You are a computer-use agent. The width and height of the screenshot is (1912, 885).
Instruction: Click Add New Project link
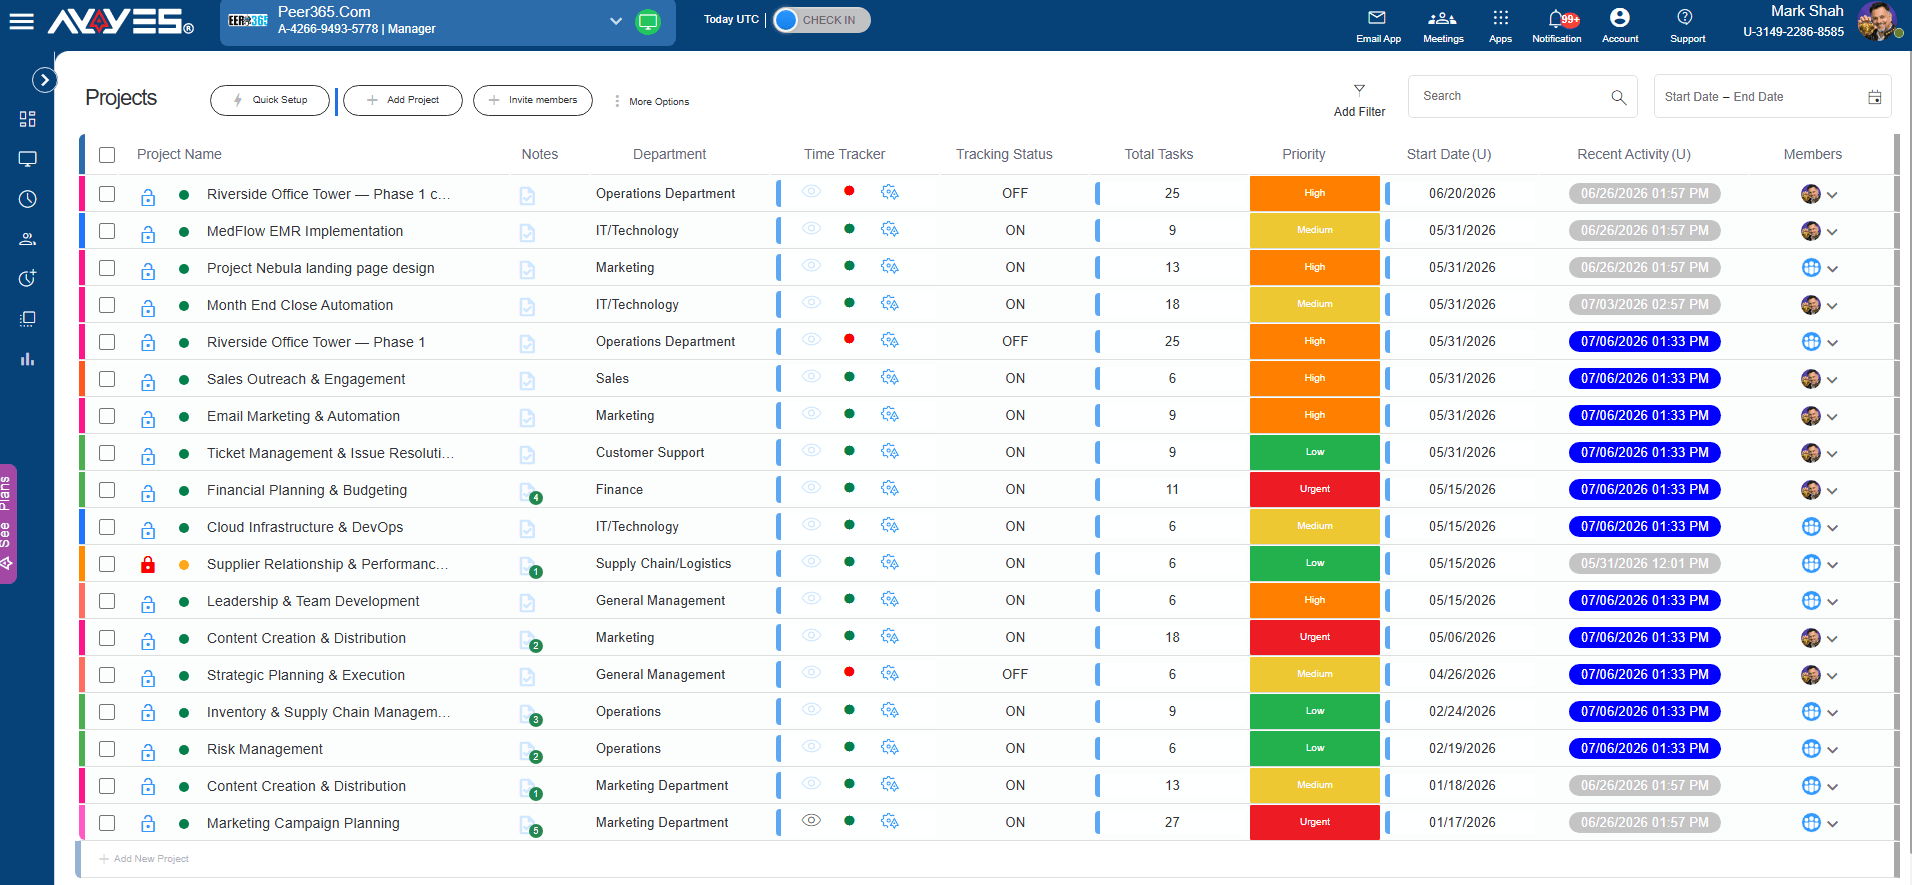pyautogui.click(x=144, y=859)
